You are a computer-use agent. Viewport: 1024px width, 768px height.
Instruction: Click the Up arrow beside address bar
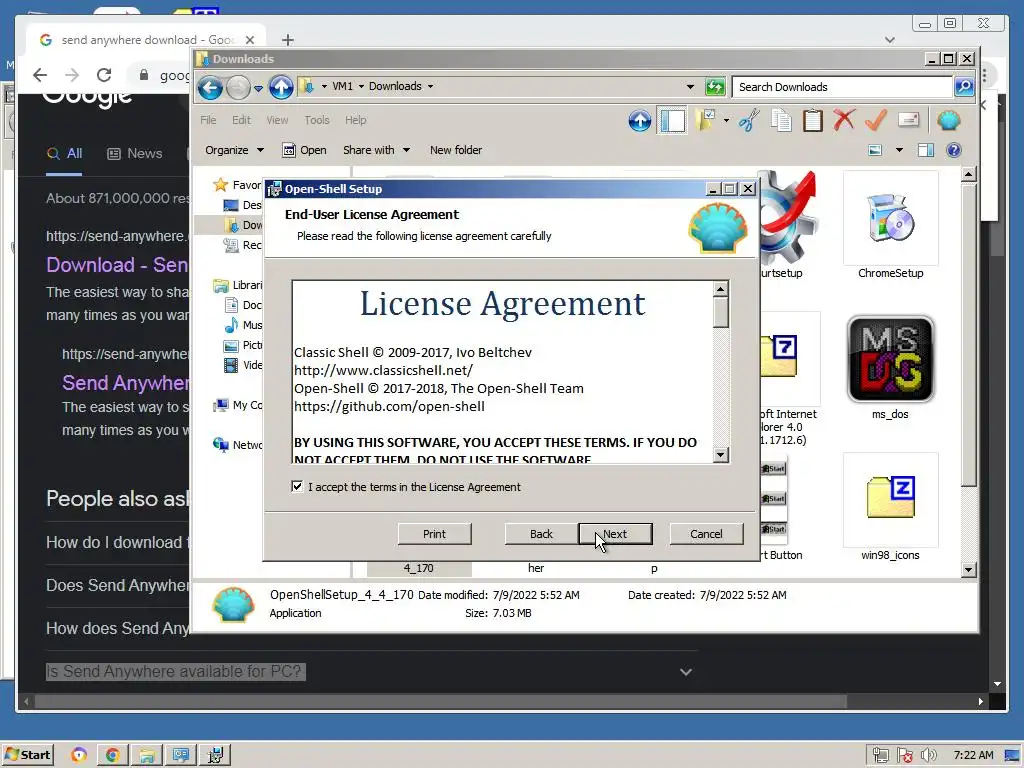pos(281,87)
